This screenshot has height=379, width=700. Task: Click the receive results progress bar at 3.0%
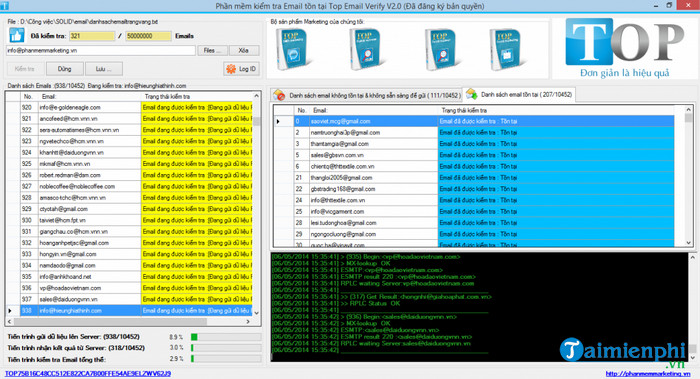tap(226, 347)
